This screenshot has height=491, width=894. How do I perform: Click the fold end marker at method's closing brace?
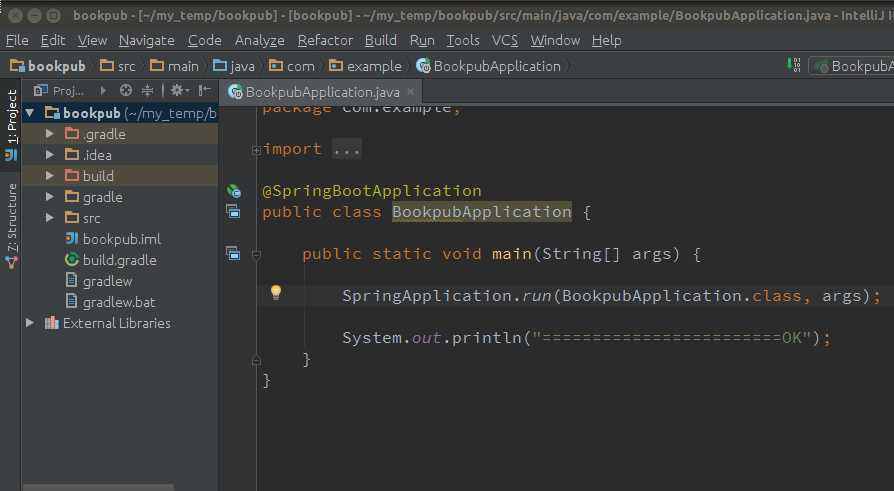coord(257,360)
